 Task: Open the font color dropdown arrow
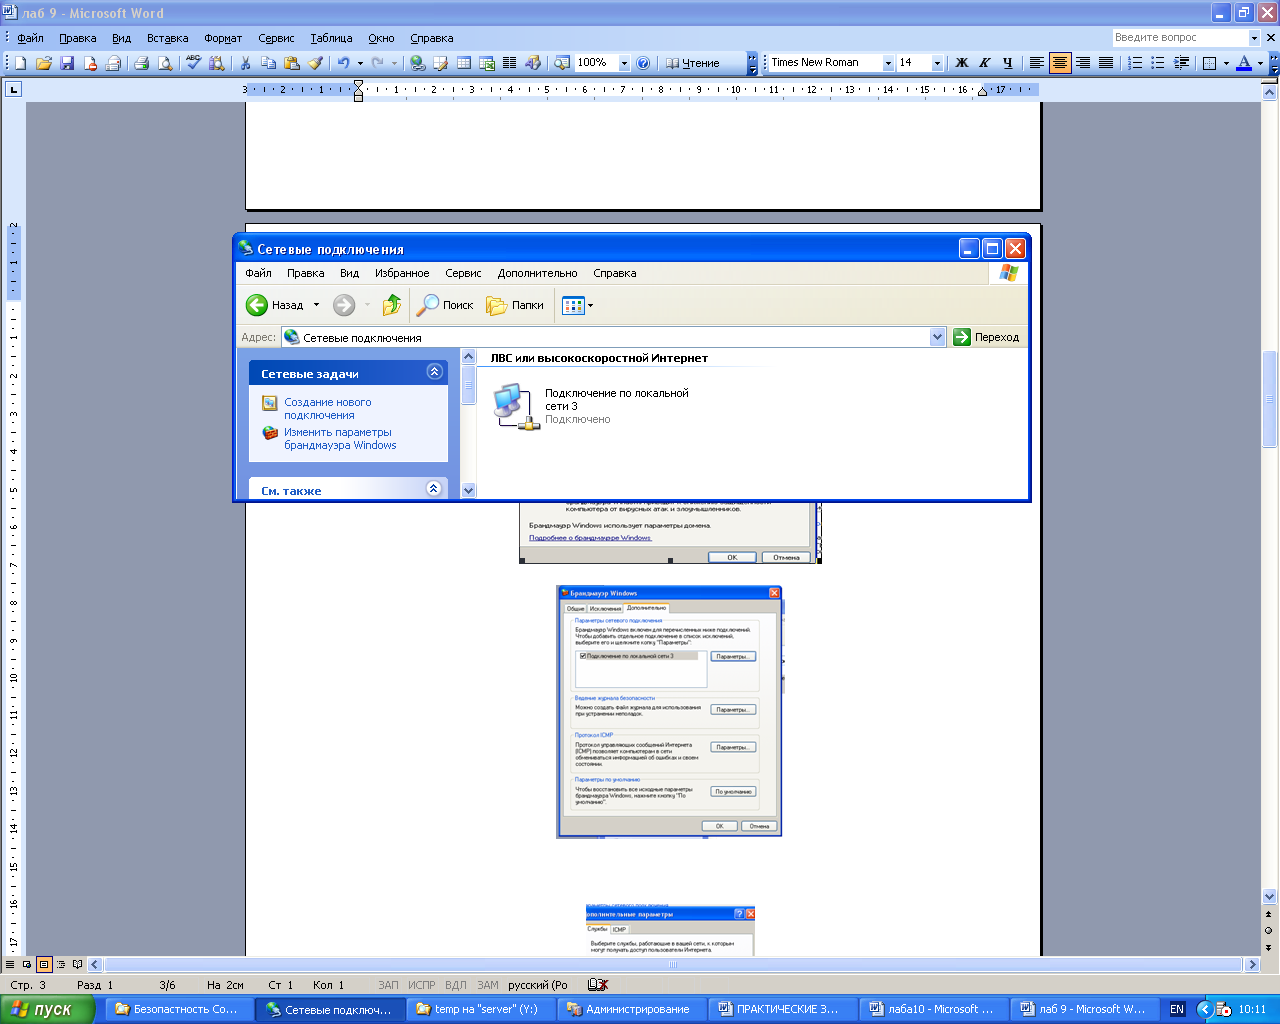1259,63
